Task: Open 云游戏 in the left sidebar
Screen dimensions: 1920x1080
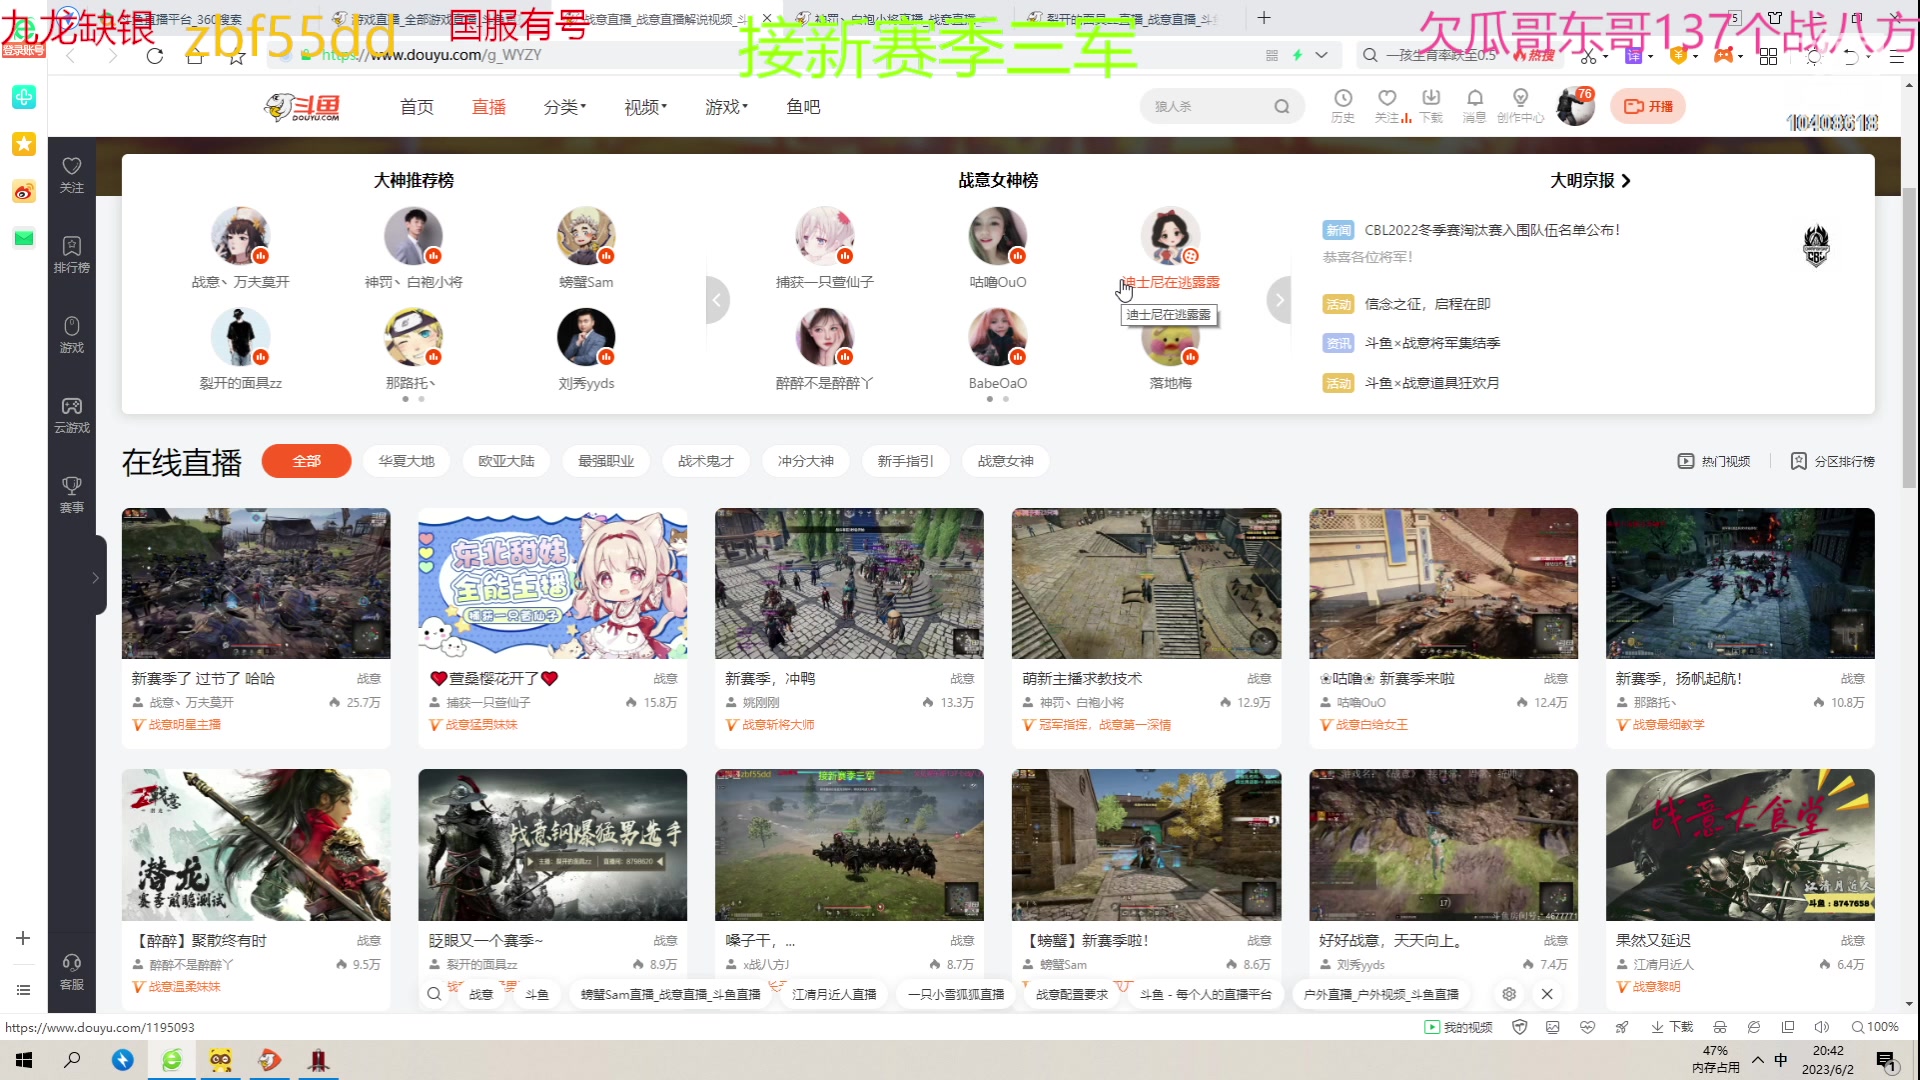Action: tap(71, 413)
